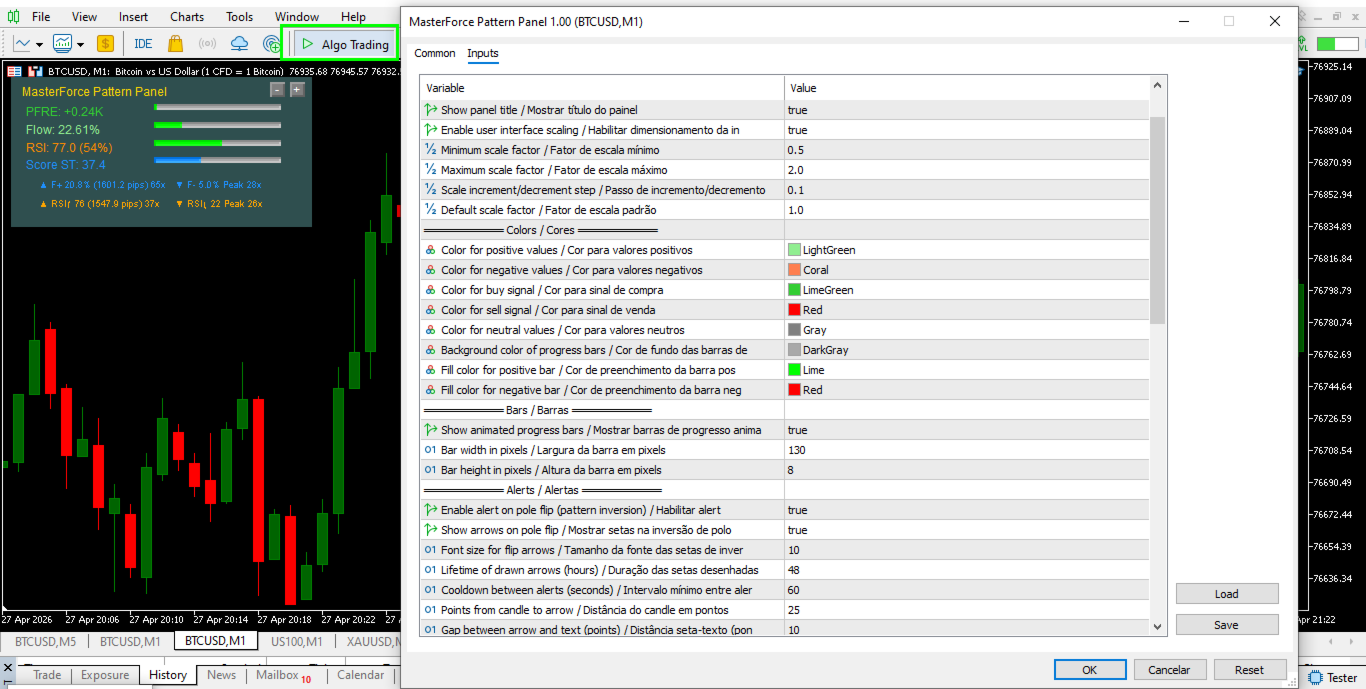Click the Reset button
This screenshot has height=689, width=1366.
(1249, 670)
